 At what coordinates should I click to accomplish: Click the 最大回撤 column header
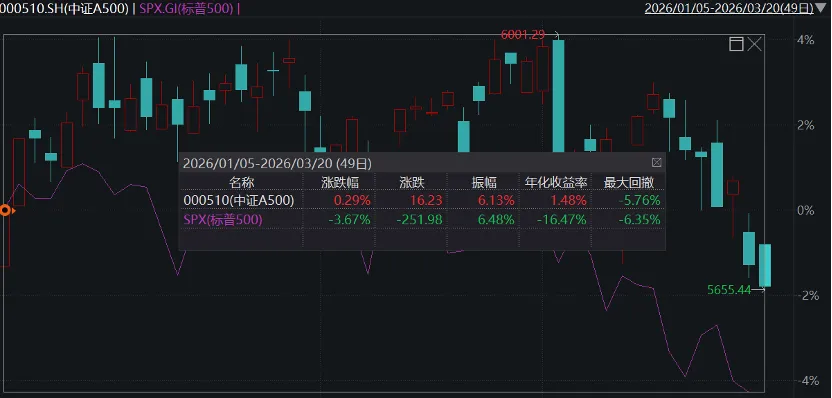(629, 183)
